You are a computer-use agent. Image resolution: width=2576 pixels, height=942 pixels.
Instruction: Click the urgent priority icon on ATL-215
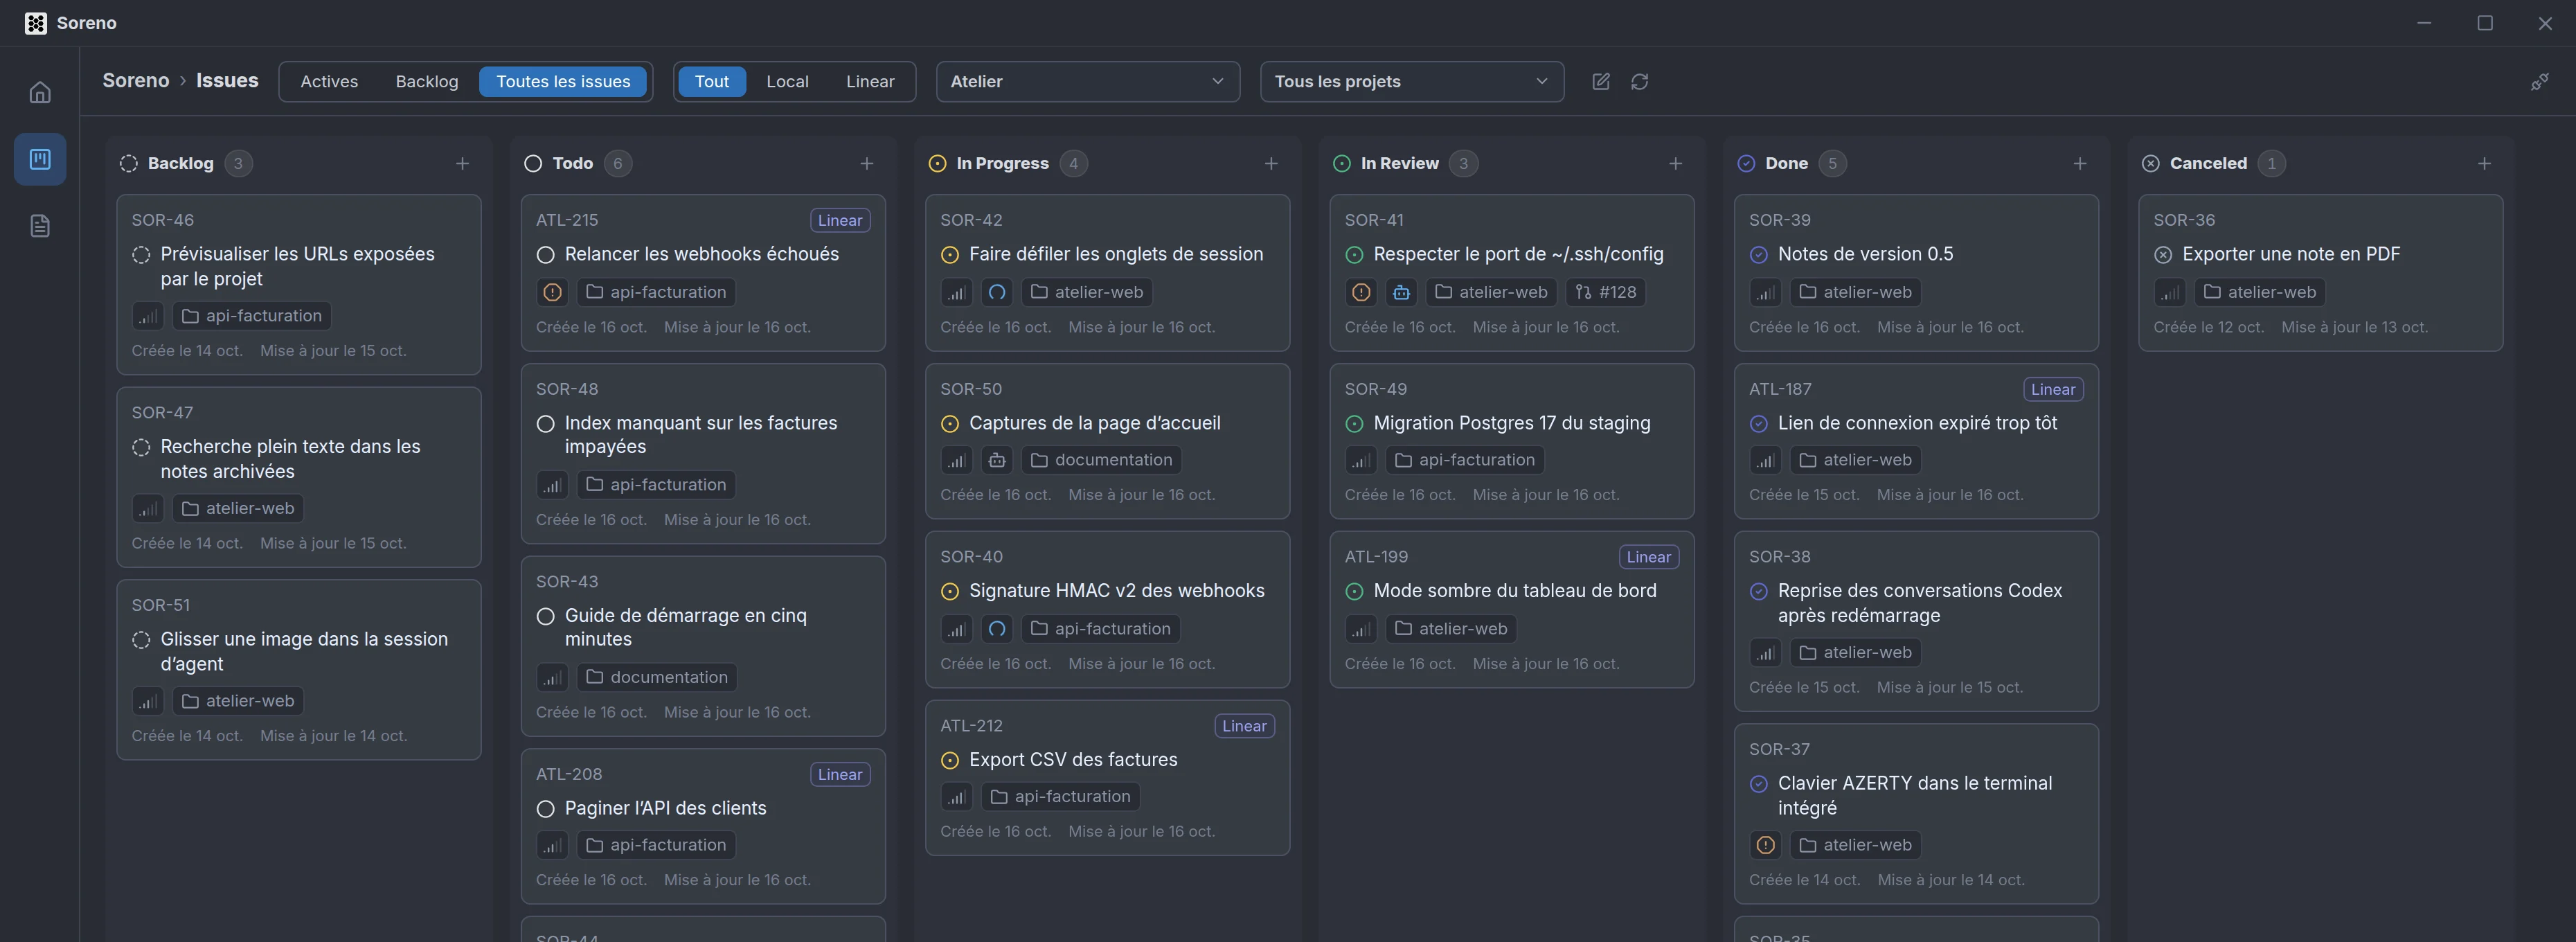pyautogui.click(x=552, y=292)
